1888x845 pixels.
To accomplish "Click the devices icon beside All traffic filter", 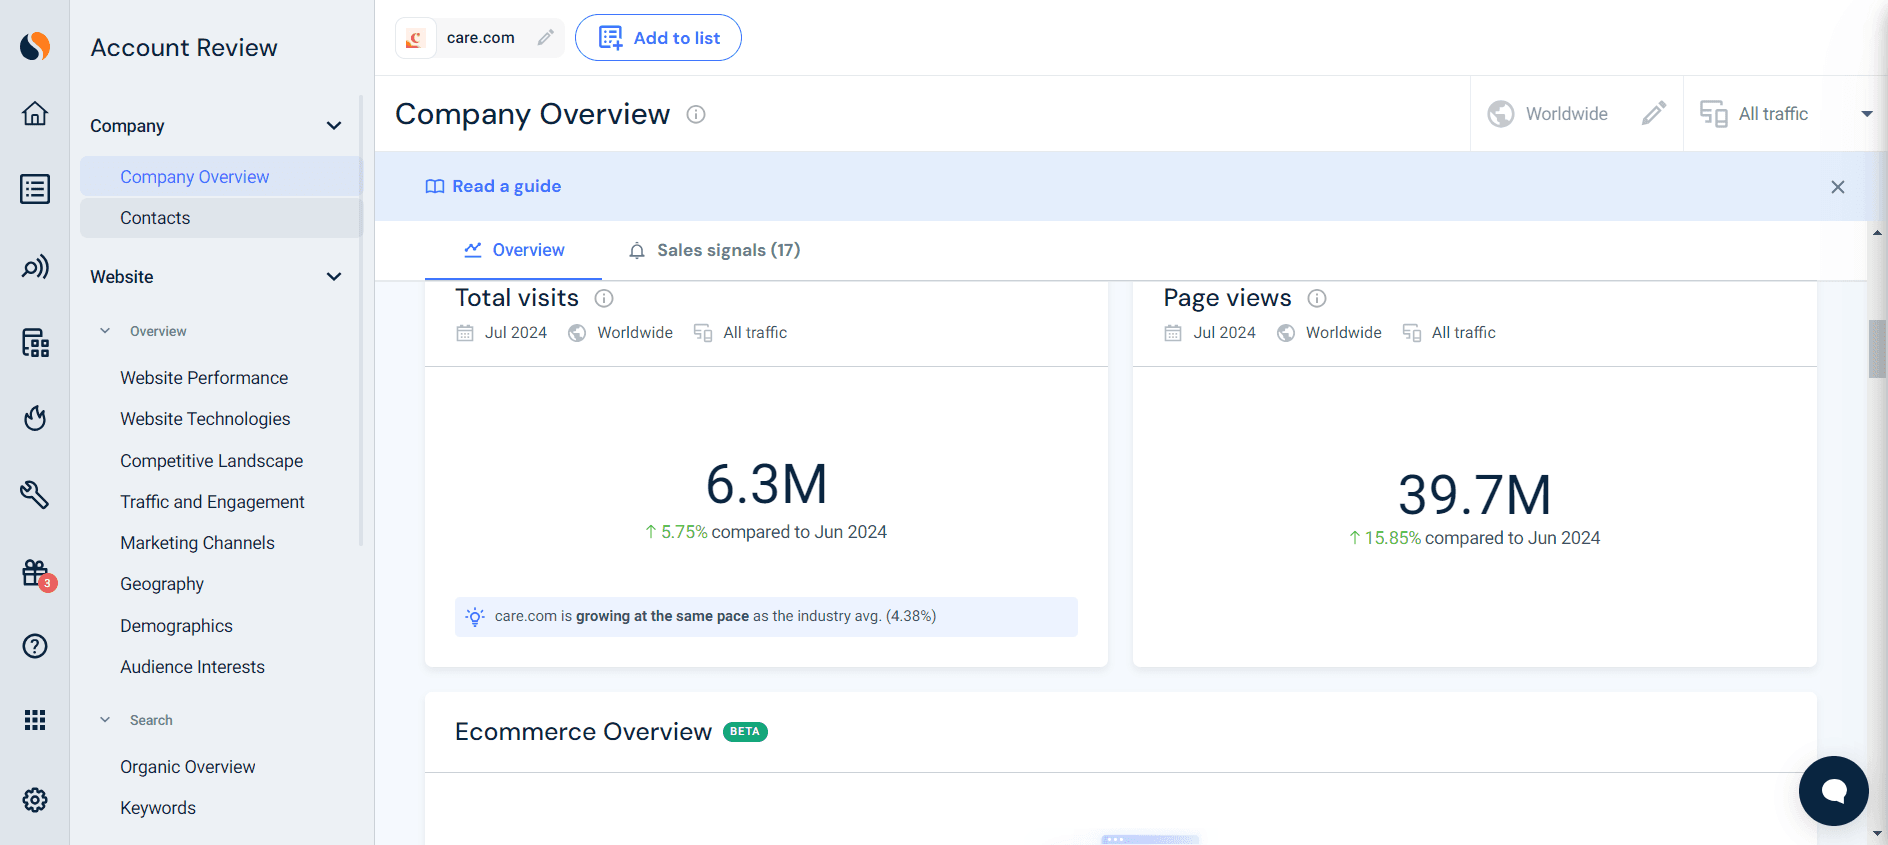I will (x=1714, y=114).
